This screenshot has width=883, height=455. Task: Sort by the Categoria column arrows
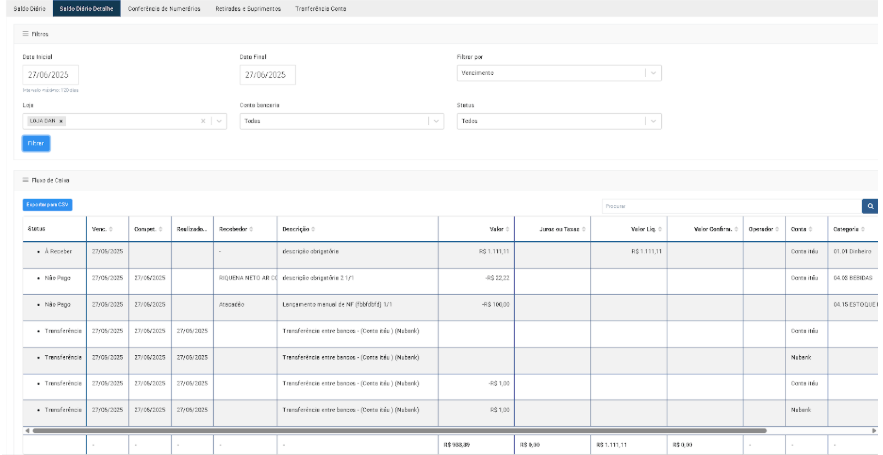pyautogui.click(x=863, y=229)
